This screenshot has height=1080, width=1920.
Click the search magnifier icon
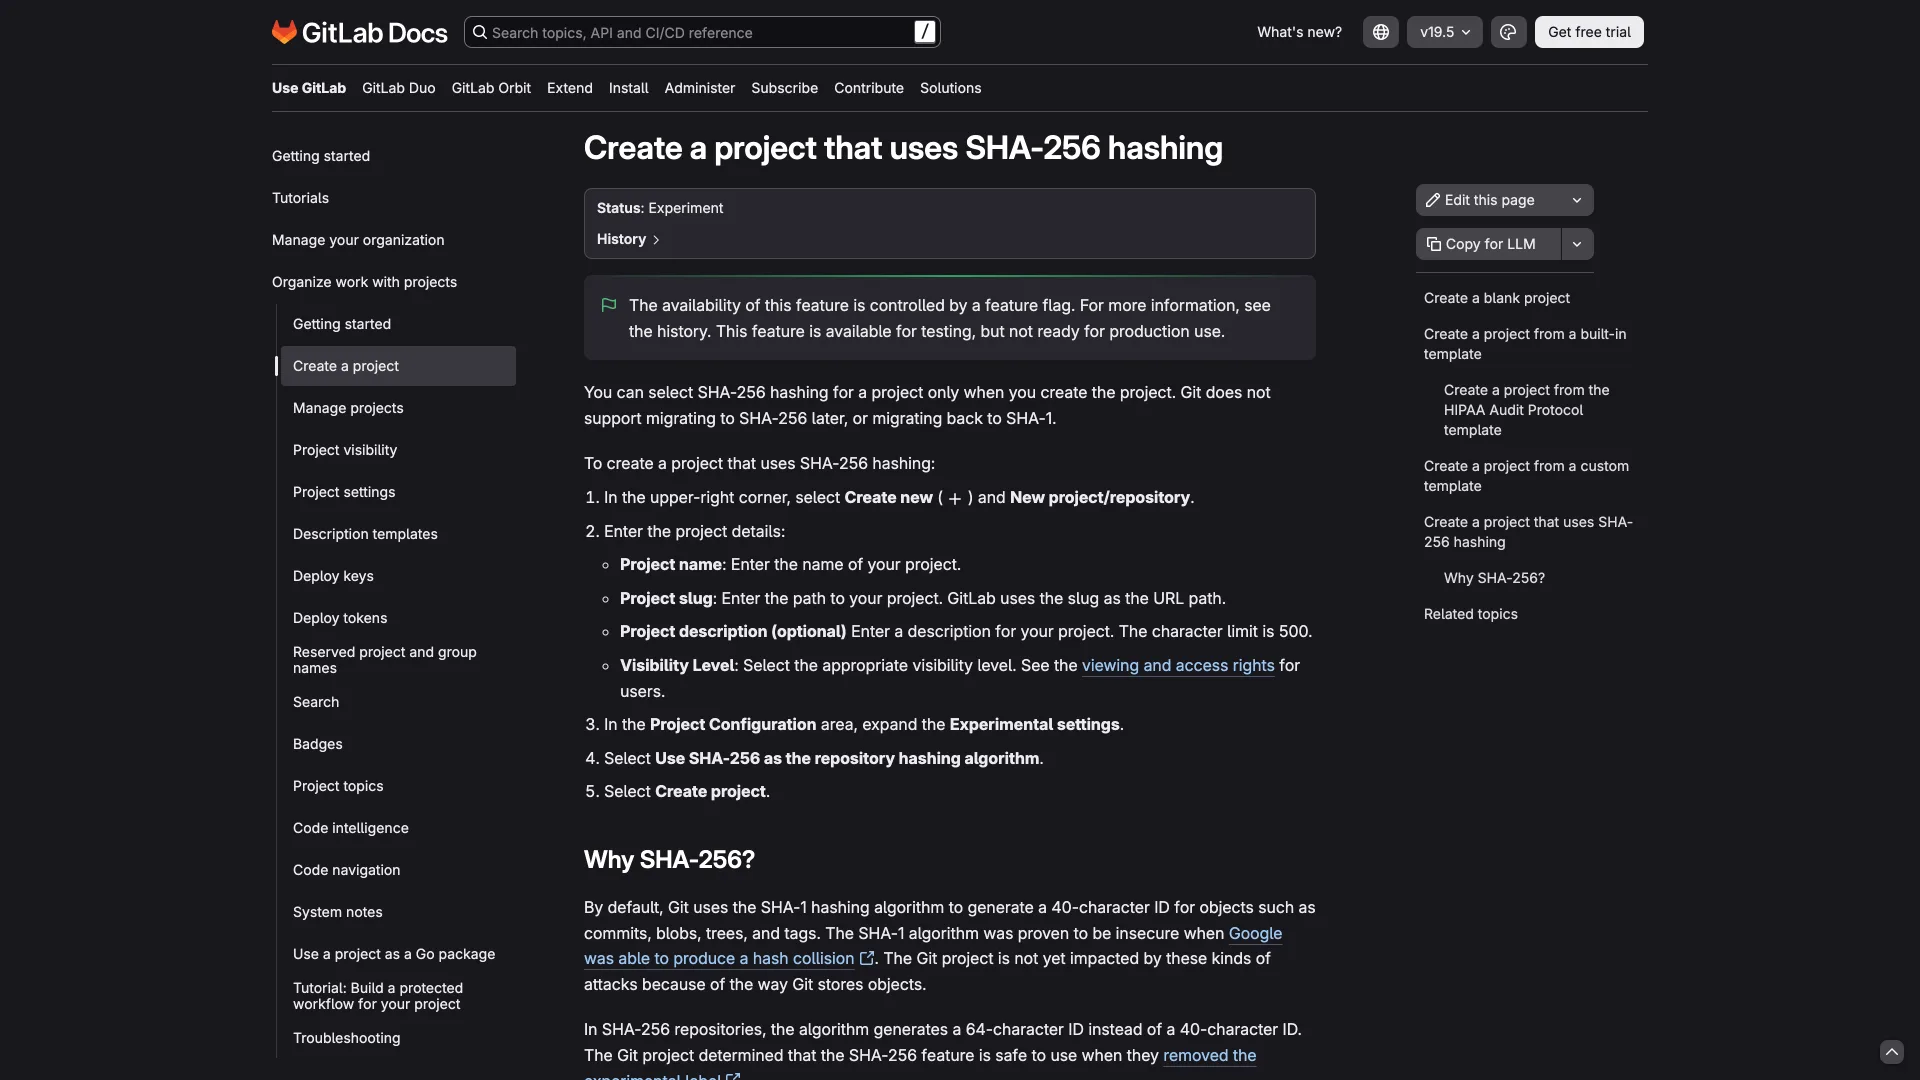(480, 32)
